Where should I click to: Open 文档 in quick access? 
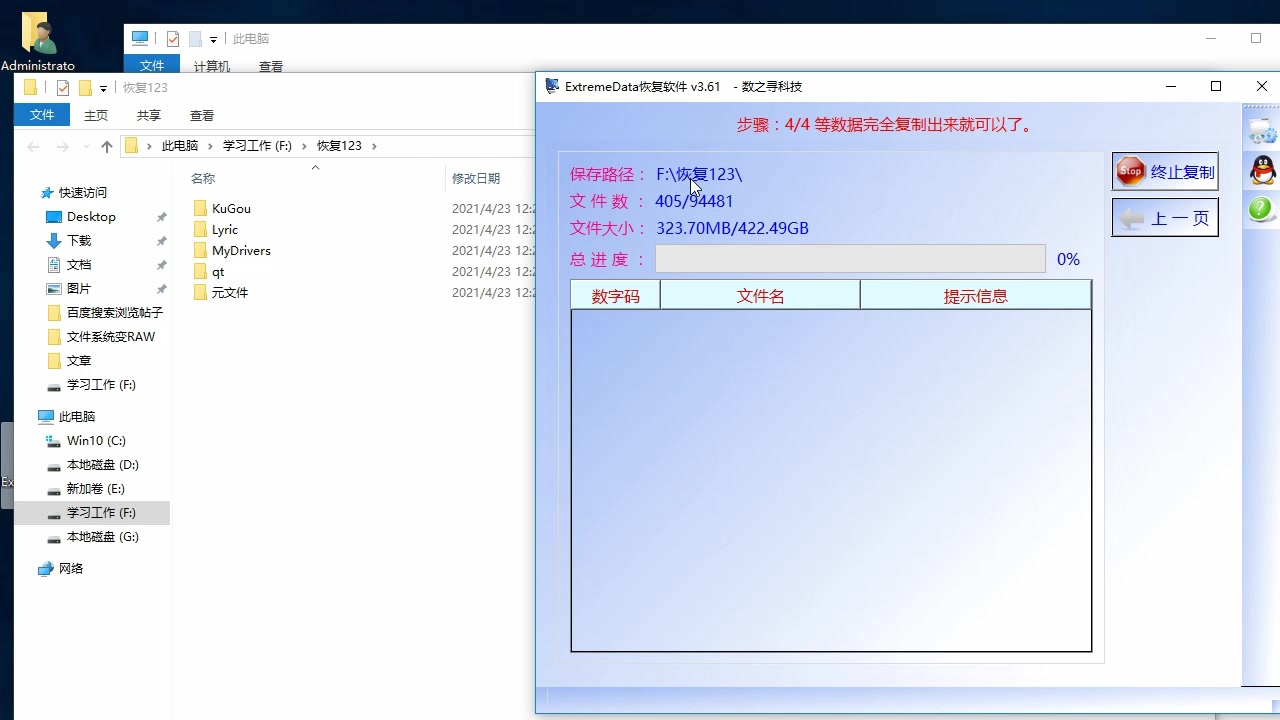[x=79, y=265]
